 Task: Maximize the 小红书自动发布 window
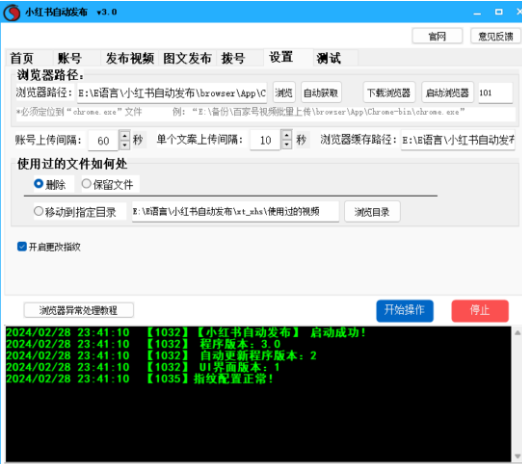pos(499,12)
